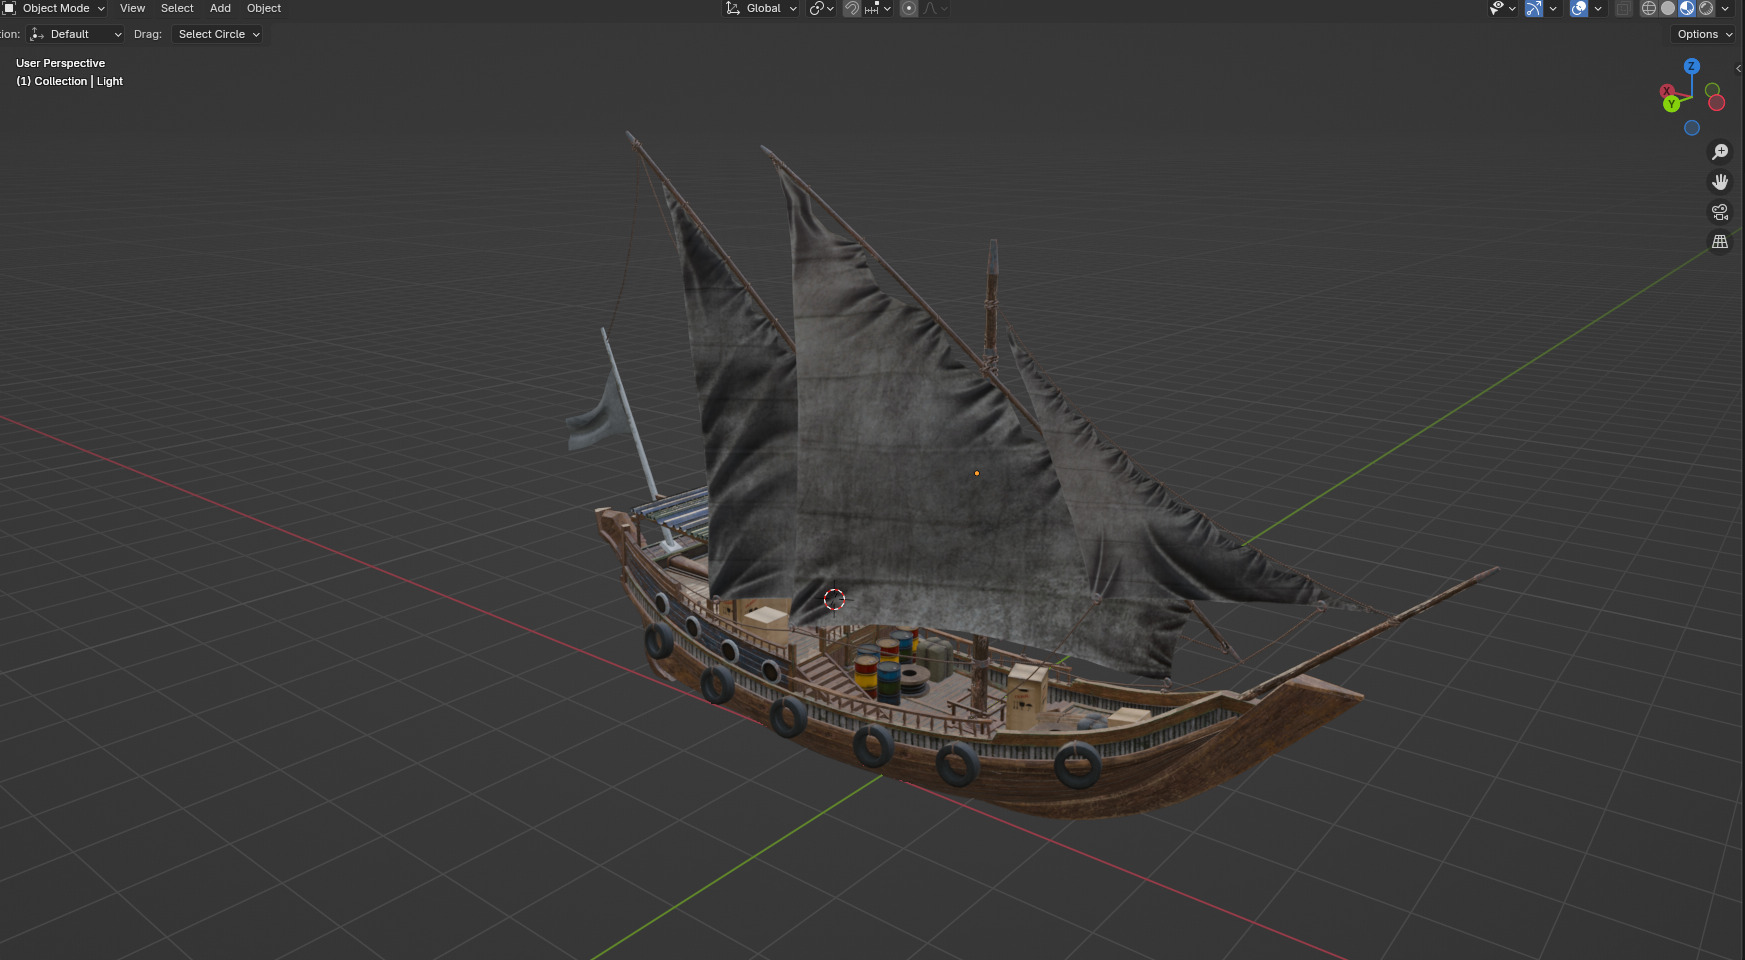Click the red X axis gizmo handle
Image resolution: width=1745 pixels, height=960 pixels.
click(1666, 91)
